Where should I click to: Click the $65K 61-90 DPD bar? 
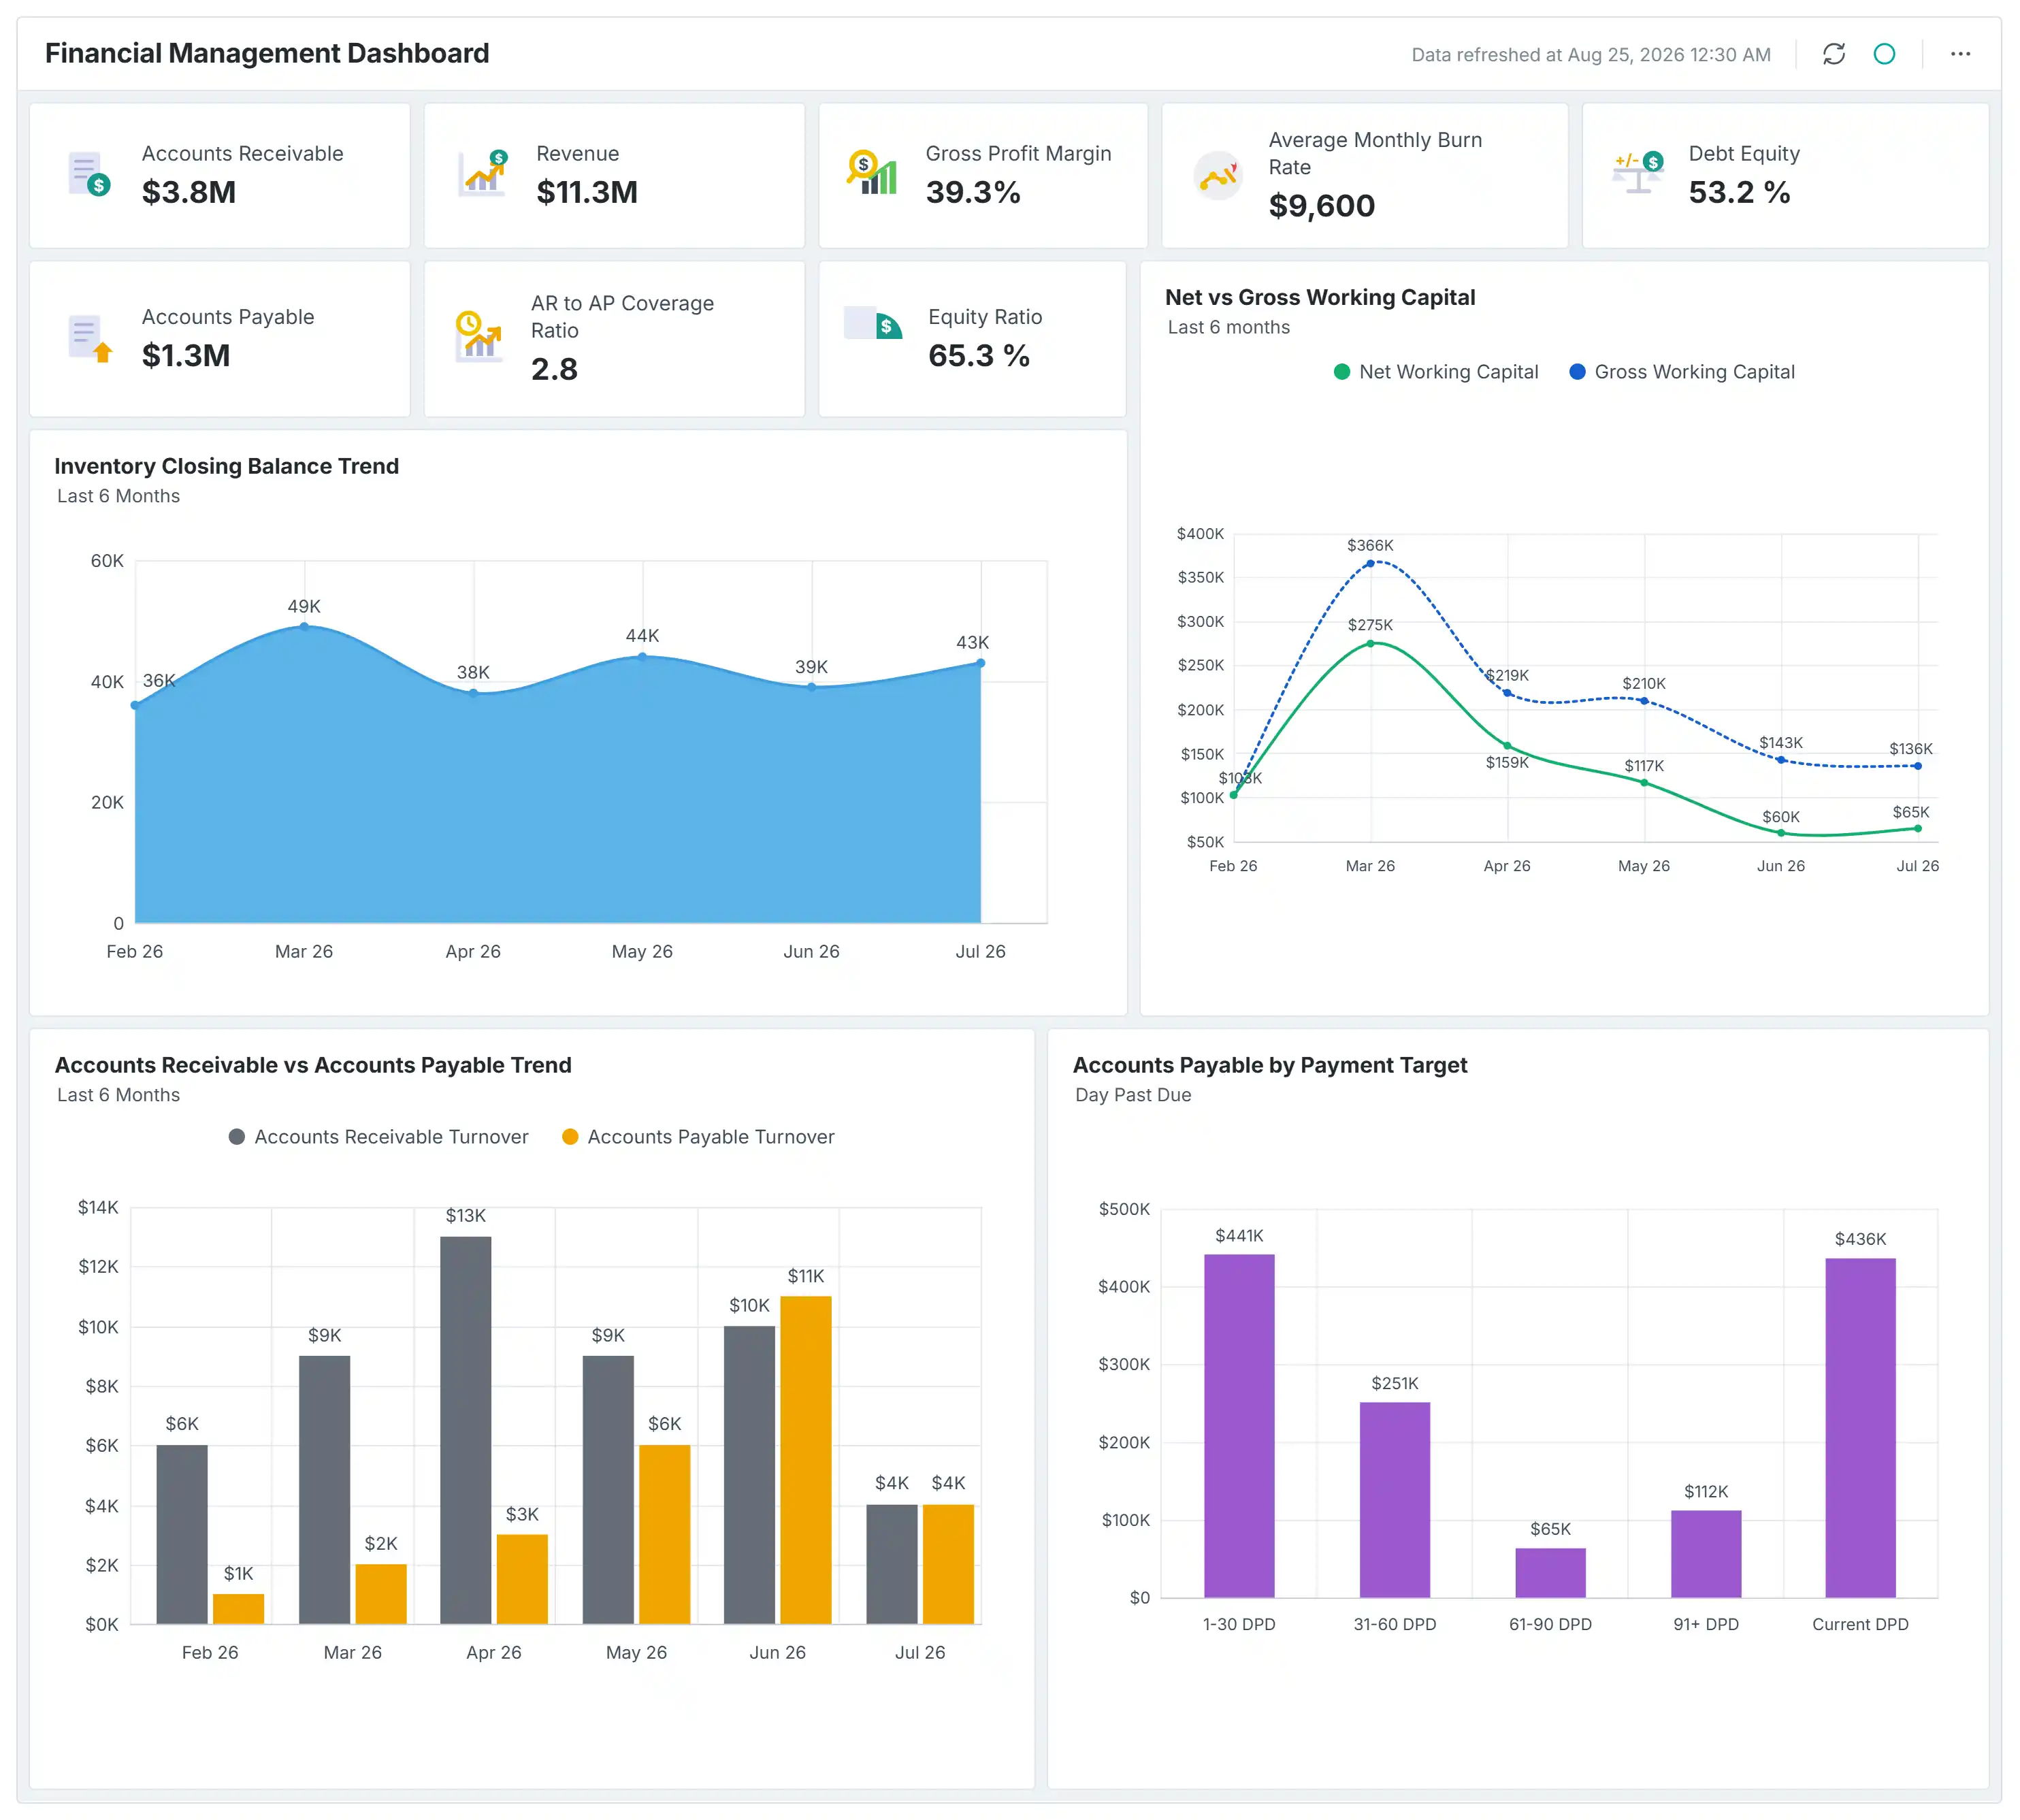click(1550, 1573)
